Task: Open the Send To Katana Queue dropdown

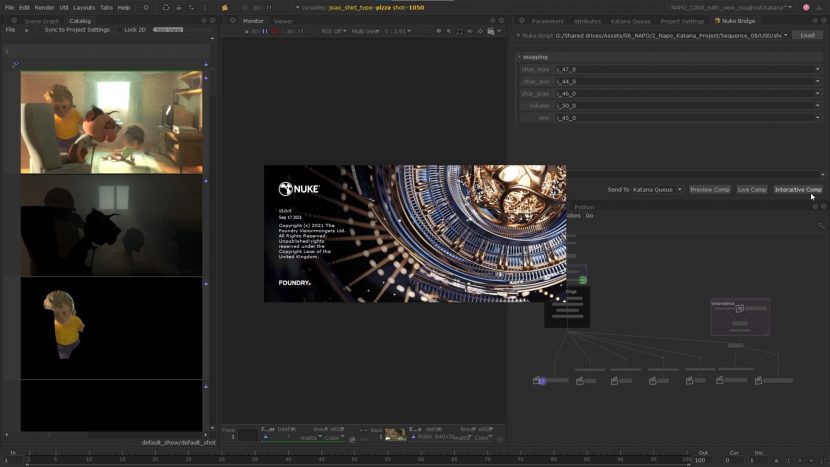Action: (x=657, y=189)
